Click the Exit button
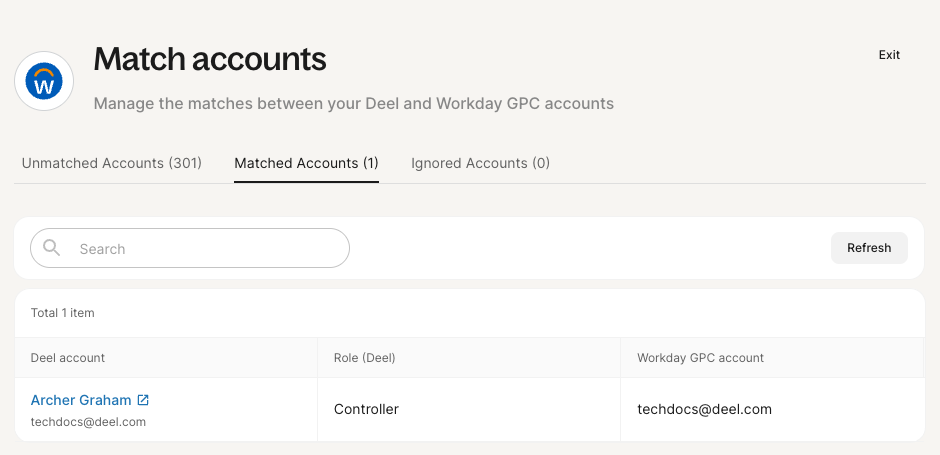Viewport: 940px width, 455px height. click(889, 55)
